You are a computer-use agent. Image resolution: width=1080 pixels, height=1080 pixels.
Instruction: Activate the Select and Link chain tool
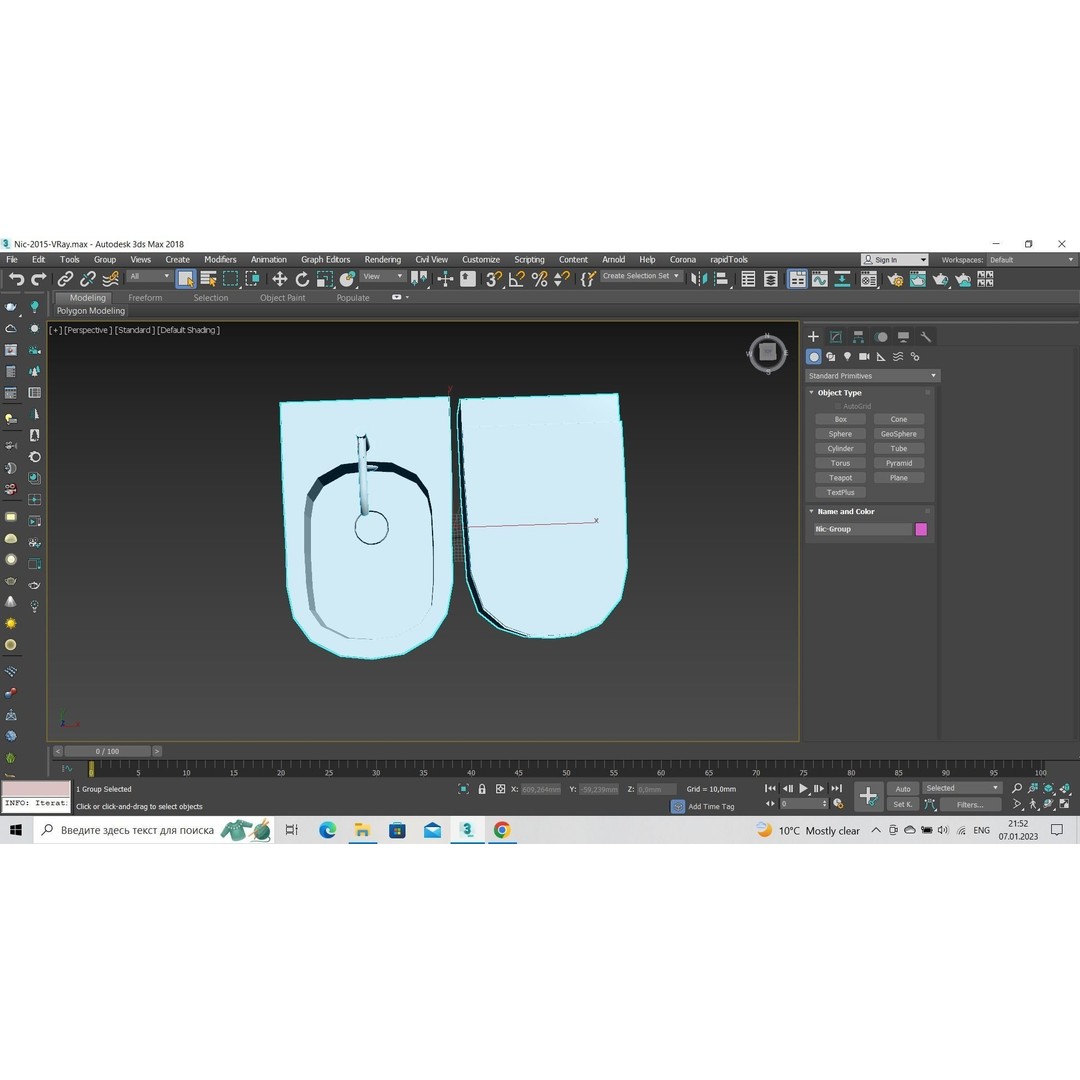pos(65,279)
